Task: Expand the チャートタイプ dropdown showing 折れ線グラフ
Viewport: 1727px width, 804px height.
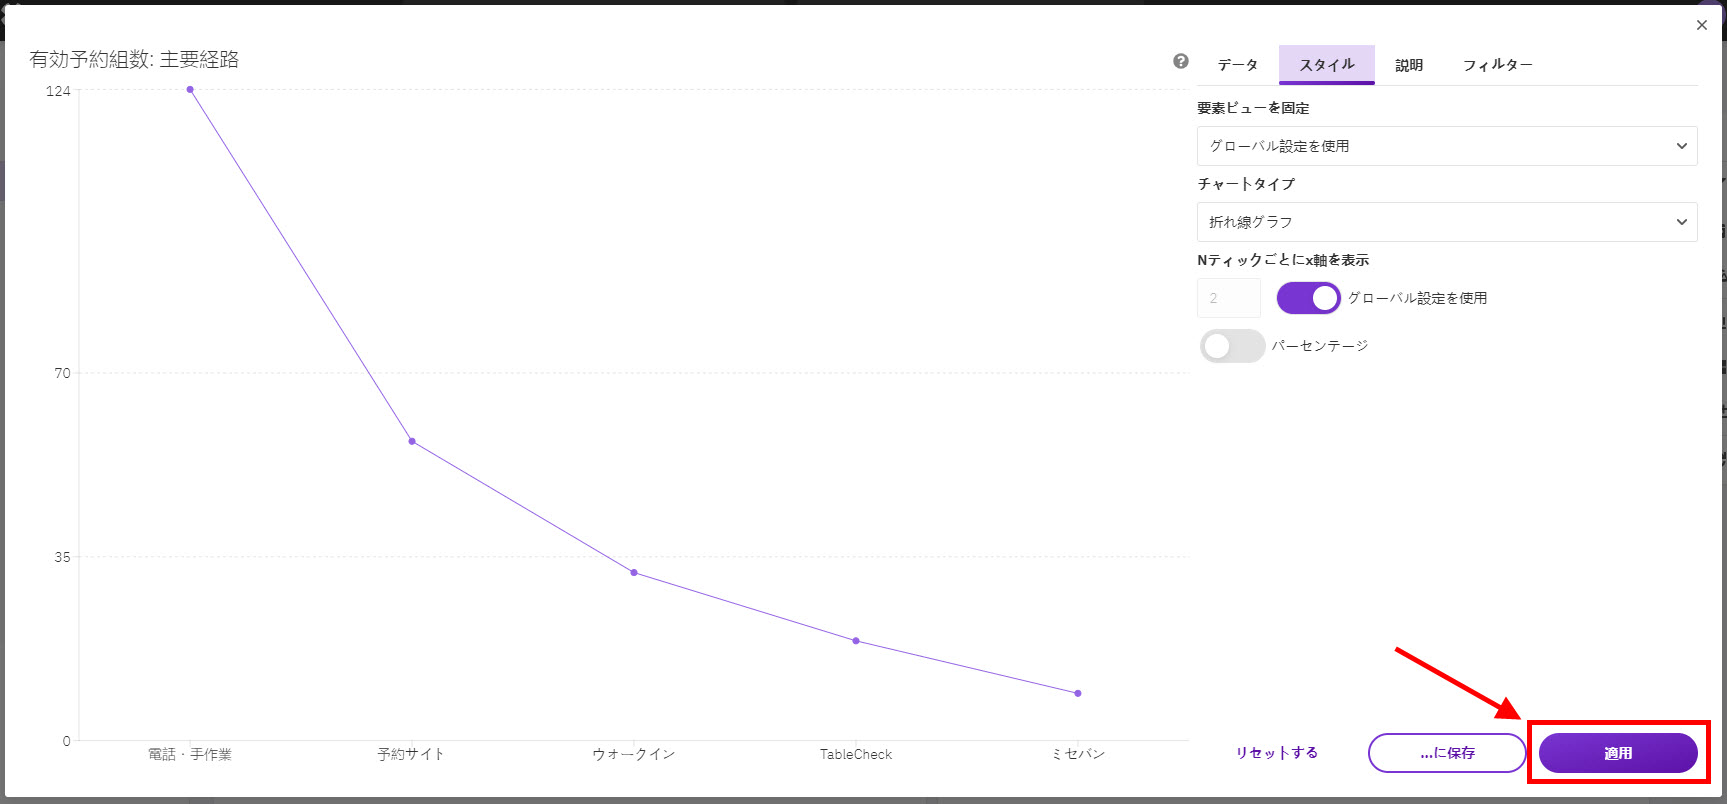Action: pos(1447,222)
